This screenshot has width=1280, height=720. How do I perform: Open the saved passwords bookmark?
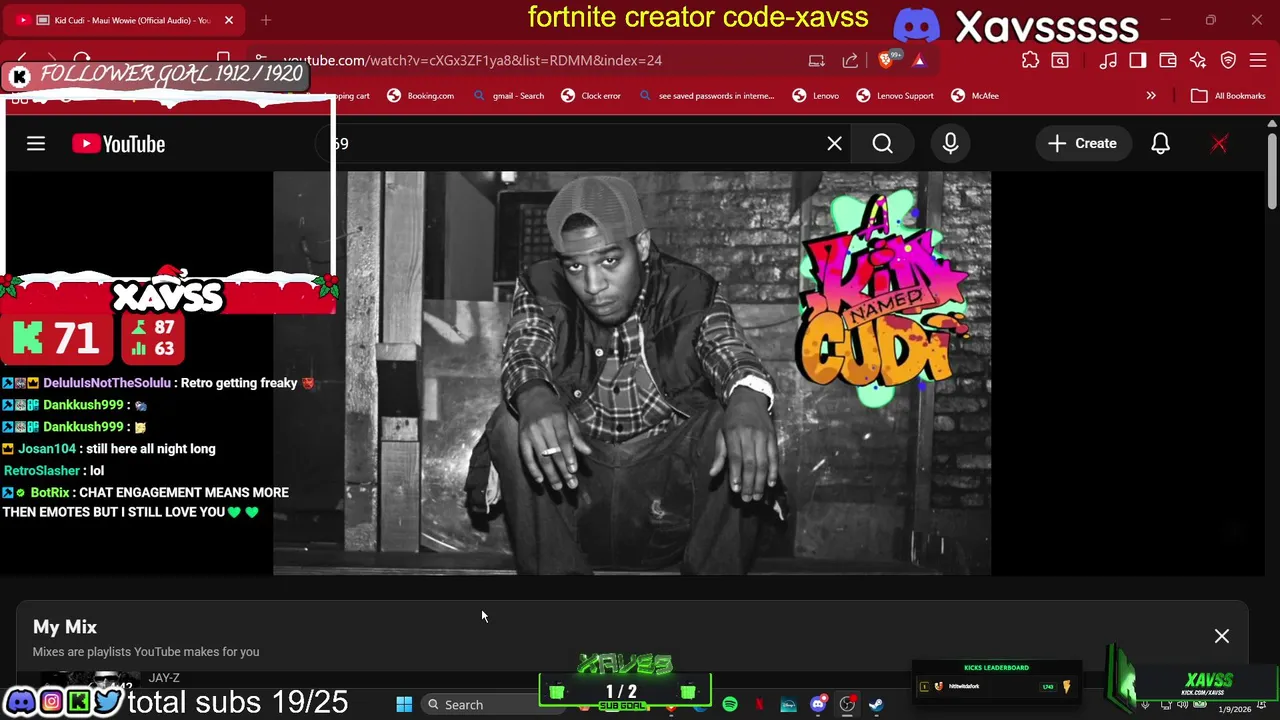pos(706,96)
